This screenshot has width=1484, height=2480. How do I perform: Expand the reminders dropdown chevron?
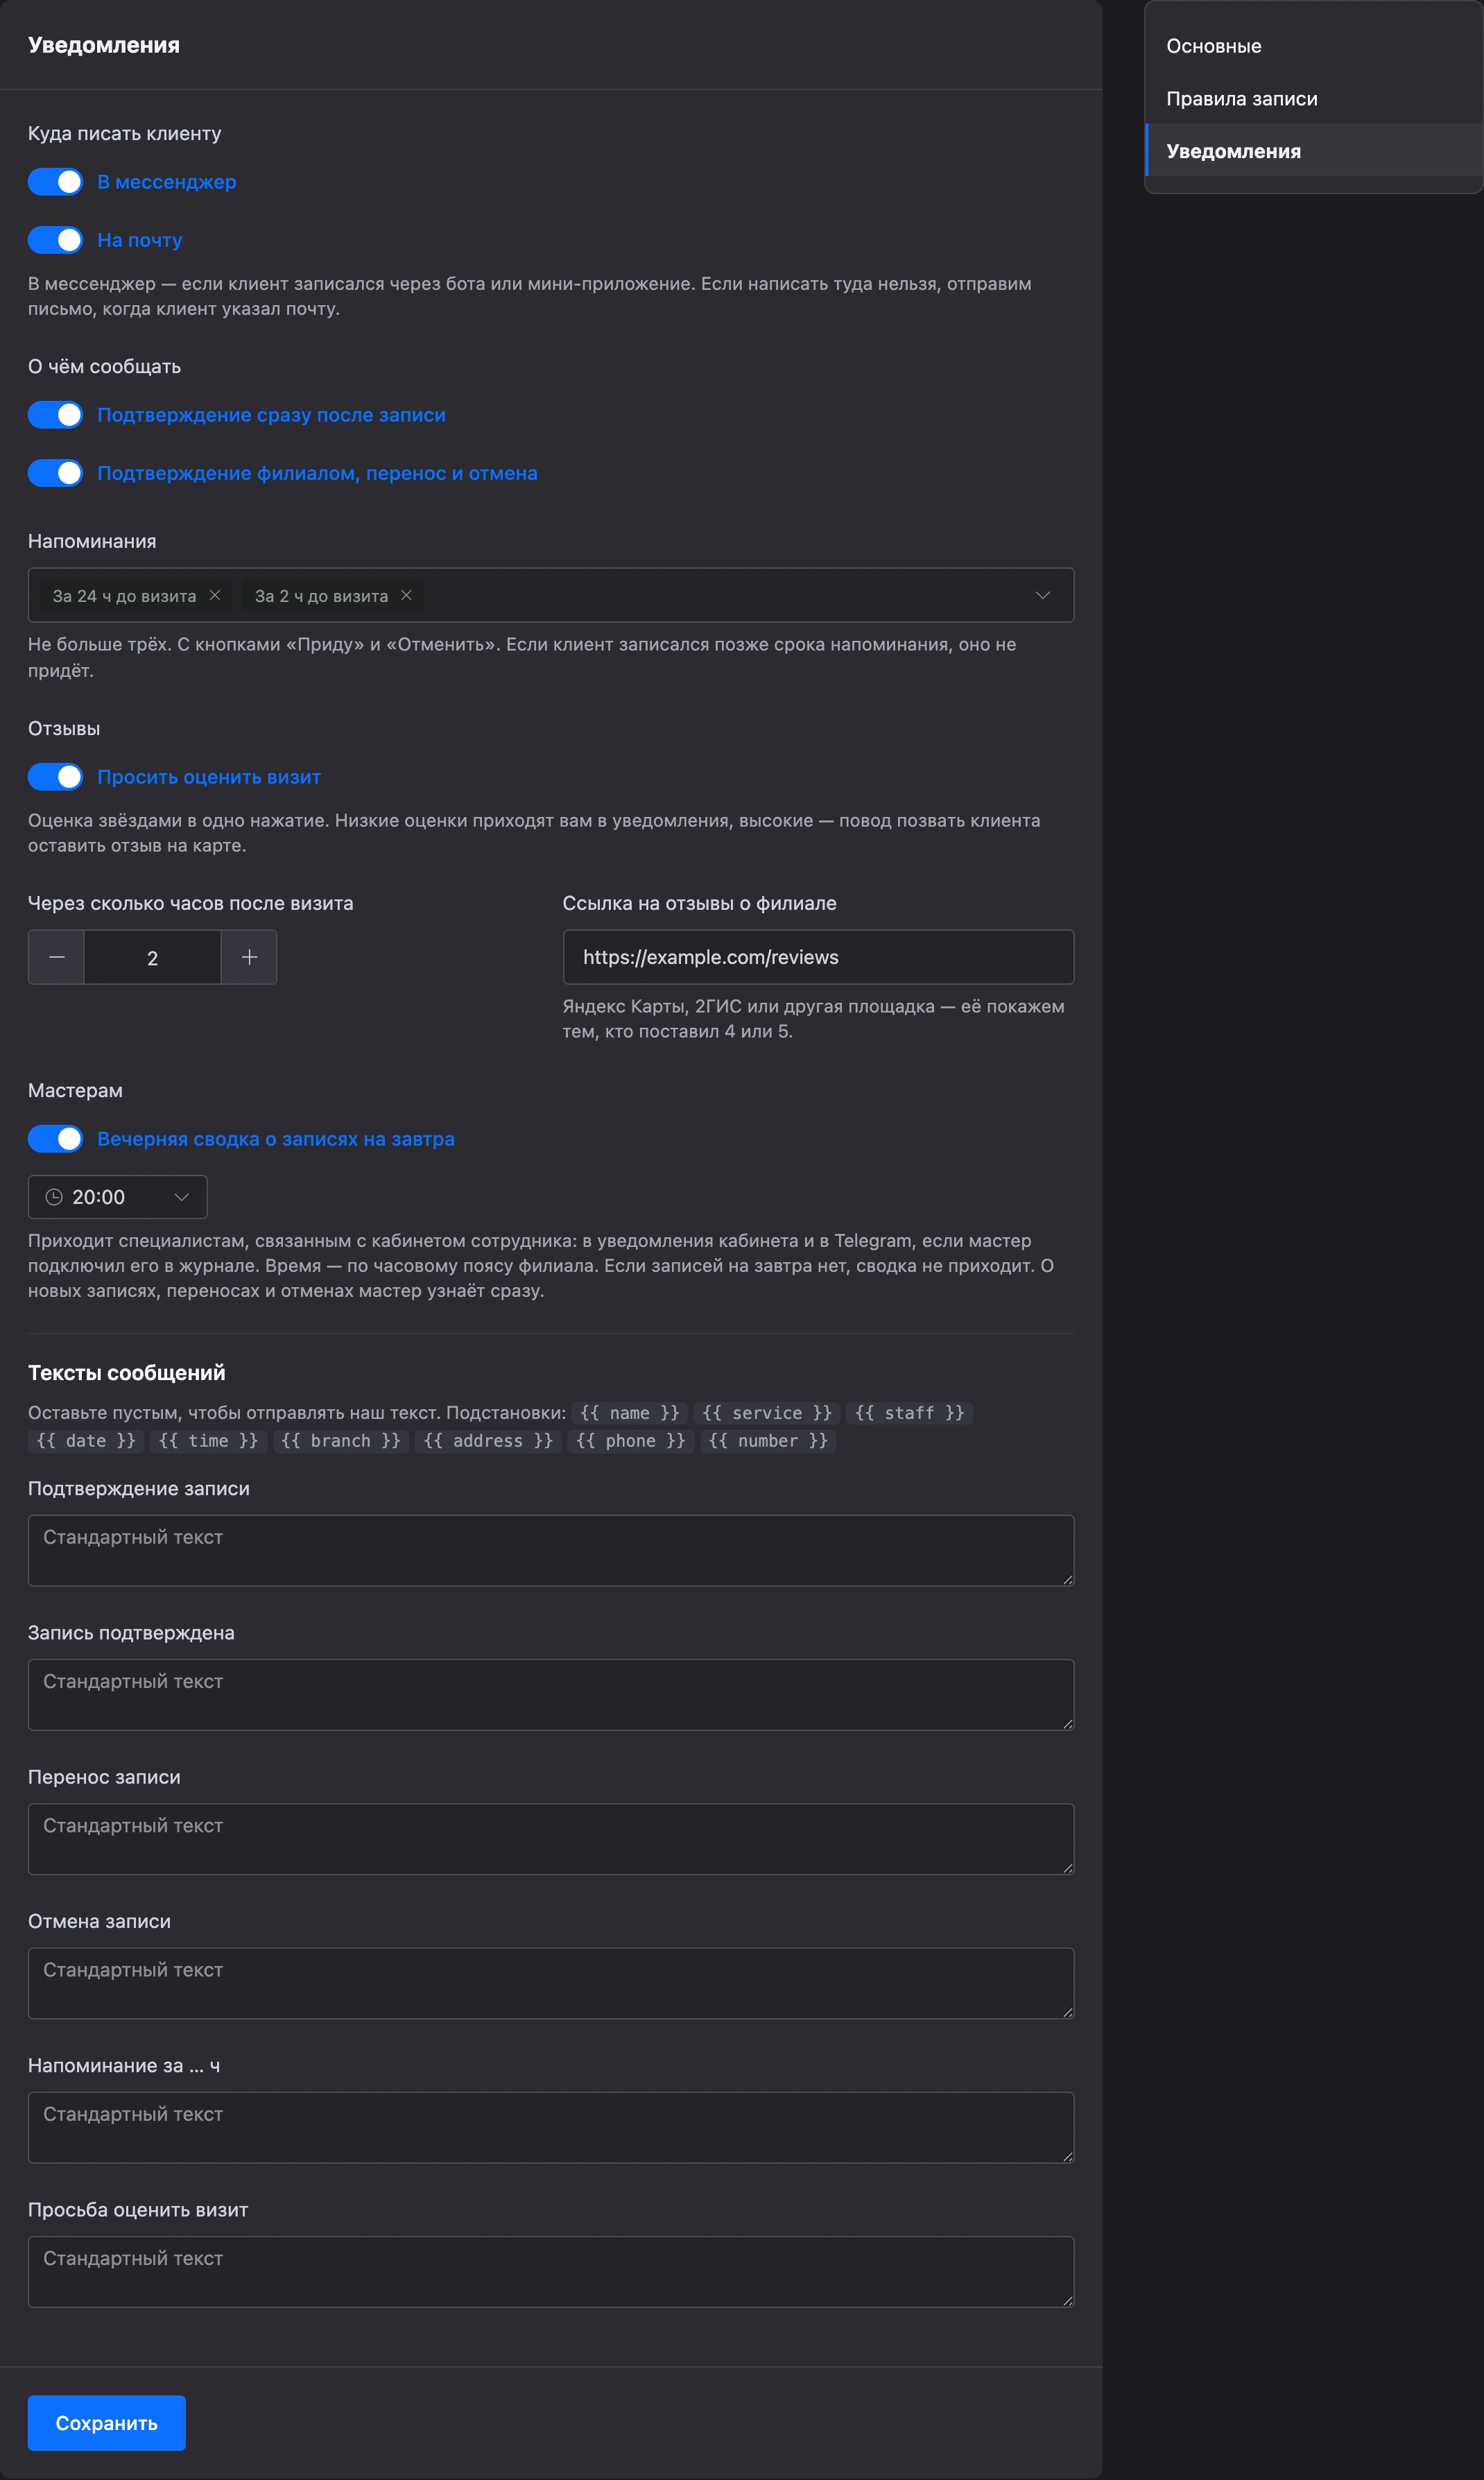coord(1042,595)
